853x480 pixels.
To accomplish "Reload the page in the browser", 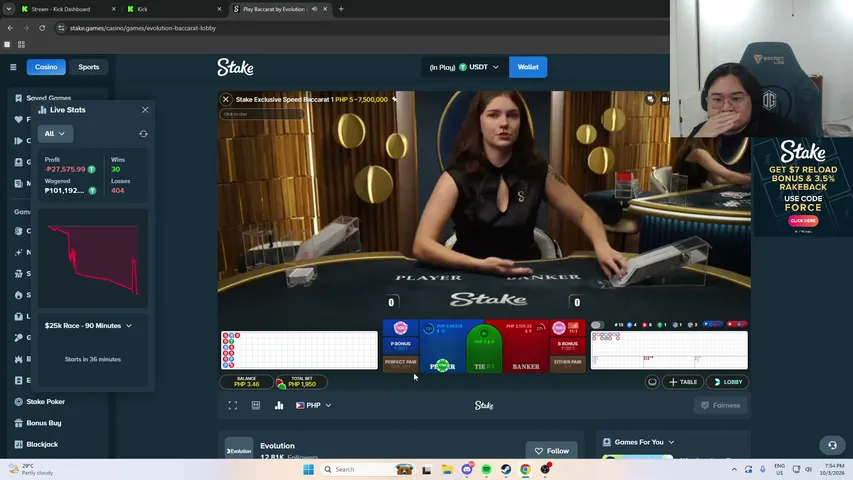I will pos(42,28).
